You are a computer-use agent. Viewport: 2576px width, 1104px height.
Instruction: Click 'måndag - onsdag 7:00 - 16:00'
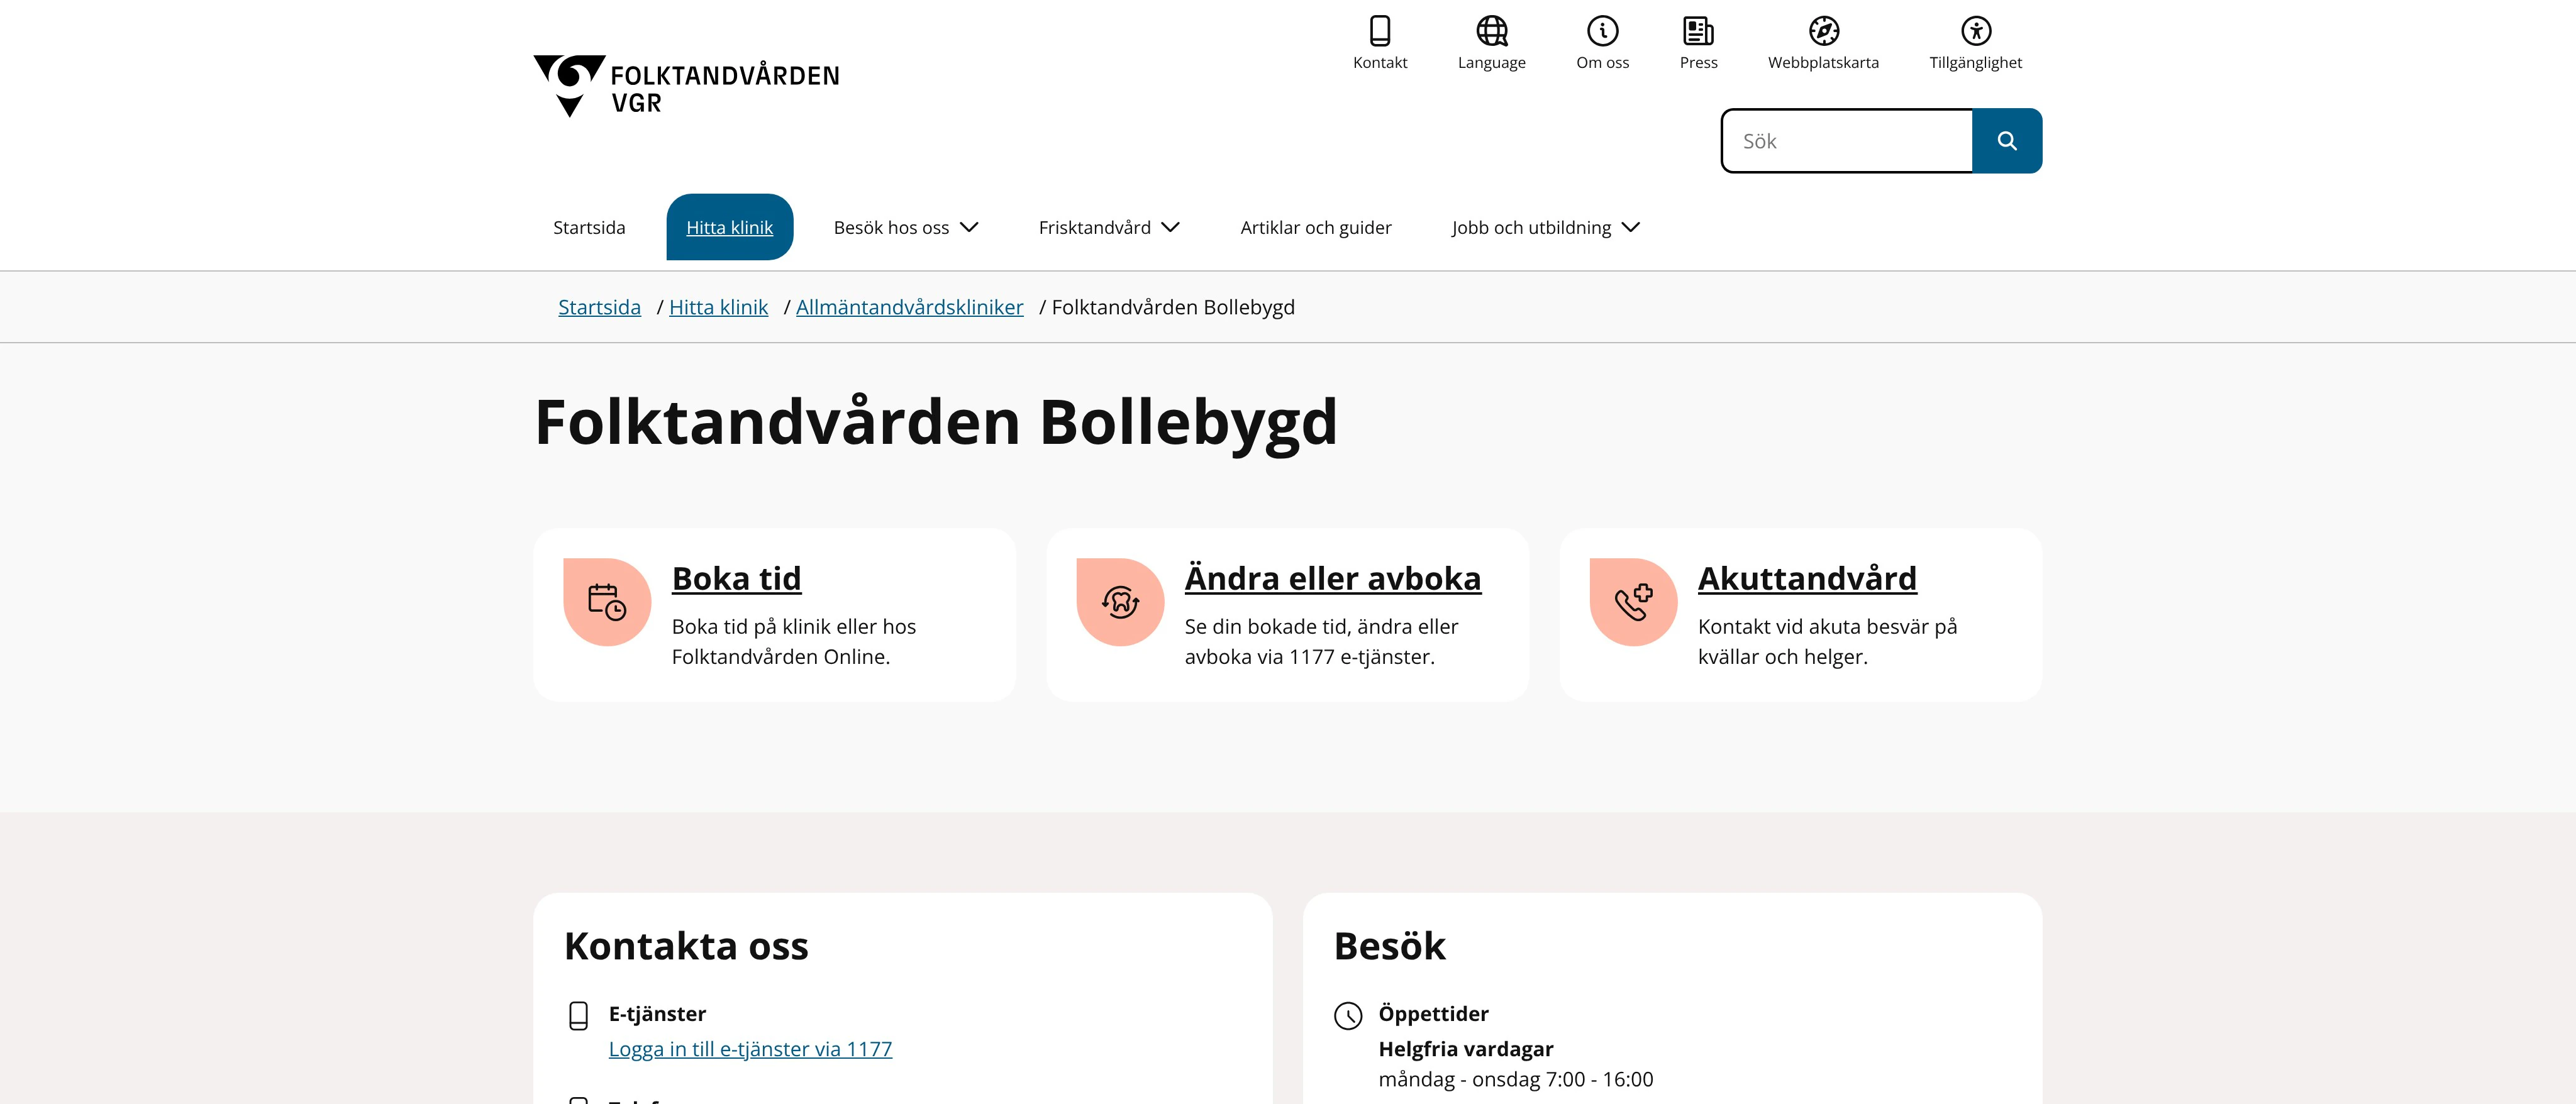[1515, 1079]
